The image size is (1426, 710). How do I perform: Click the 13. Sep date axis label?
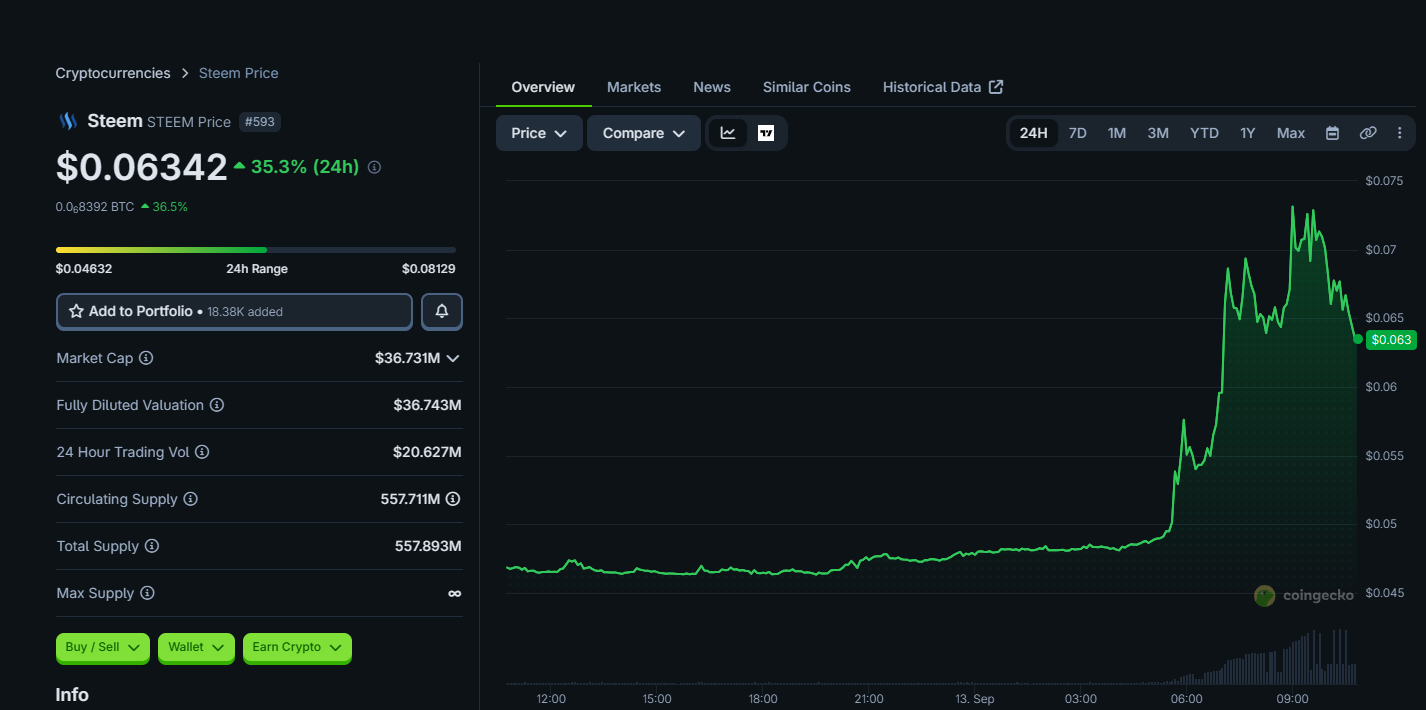(974, 698)
